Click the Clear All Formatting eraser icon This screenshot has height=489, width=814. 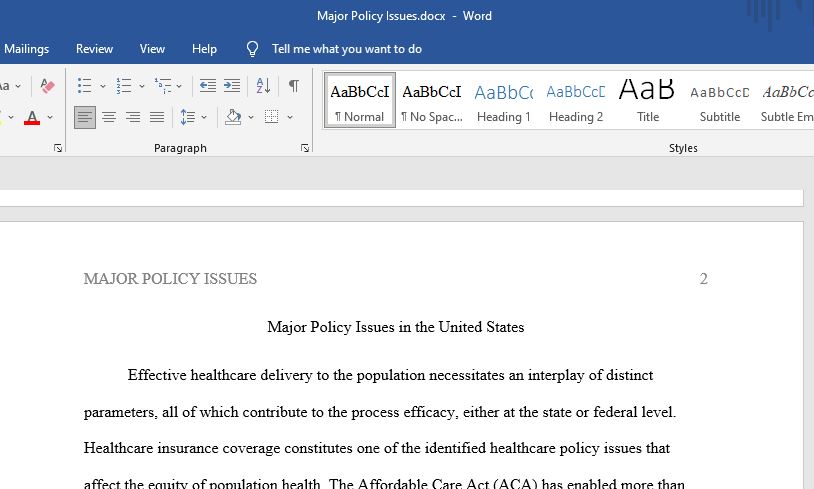47,86
